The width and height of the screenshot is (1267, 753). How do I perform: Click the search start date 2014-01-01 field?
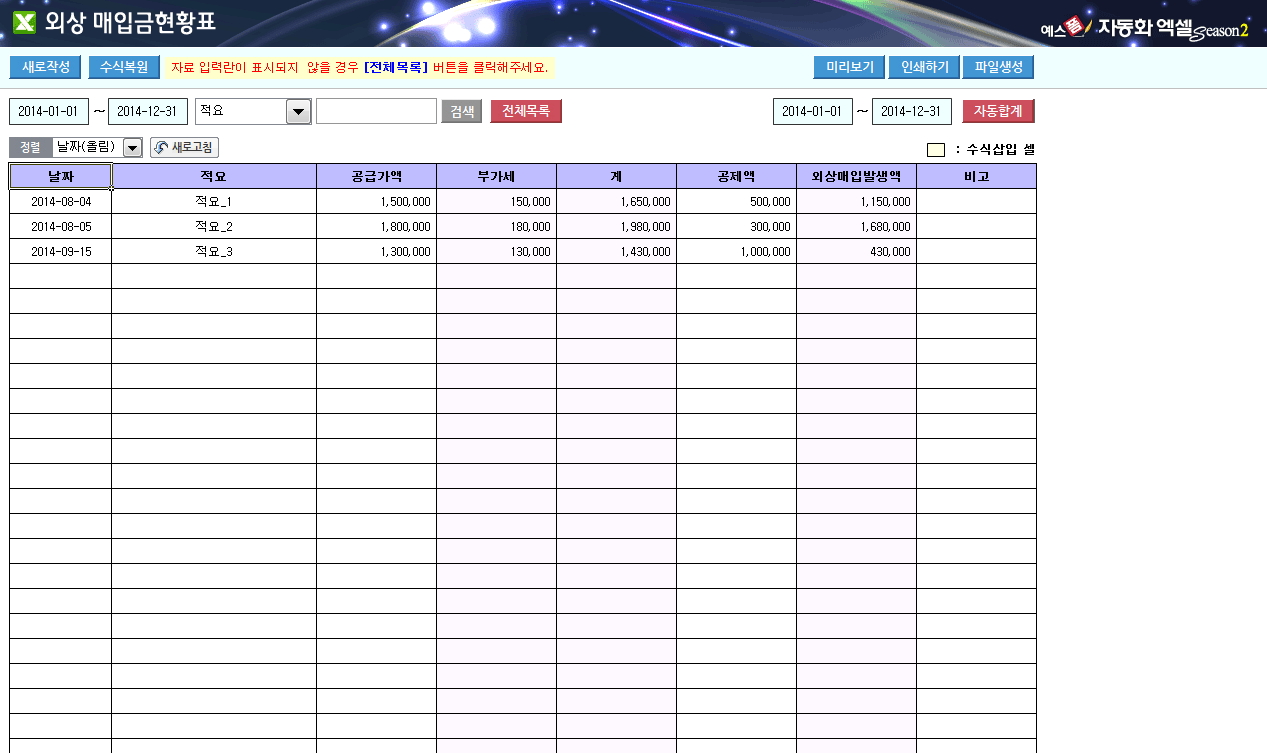pos(49,111)
